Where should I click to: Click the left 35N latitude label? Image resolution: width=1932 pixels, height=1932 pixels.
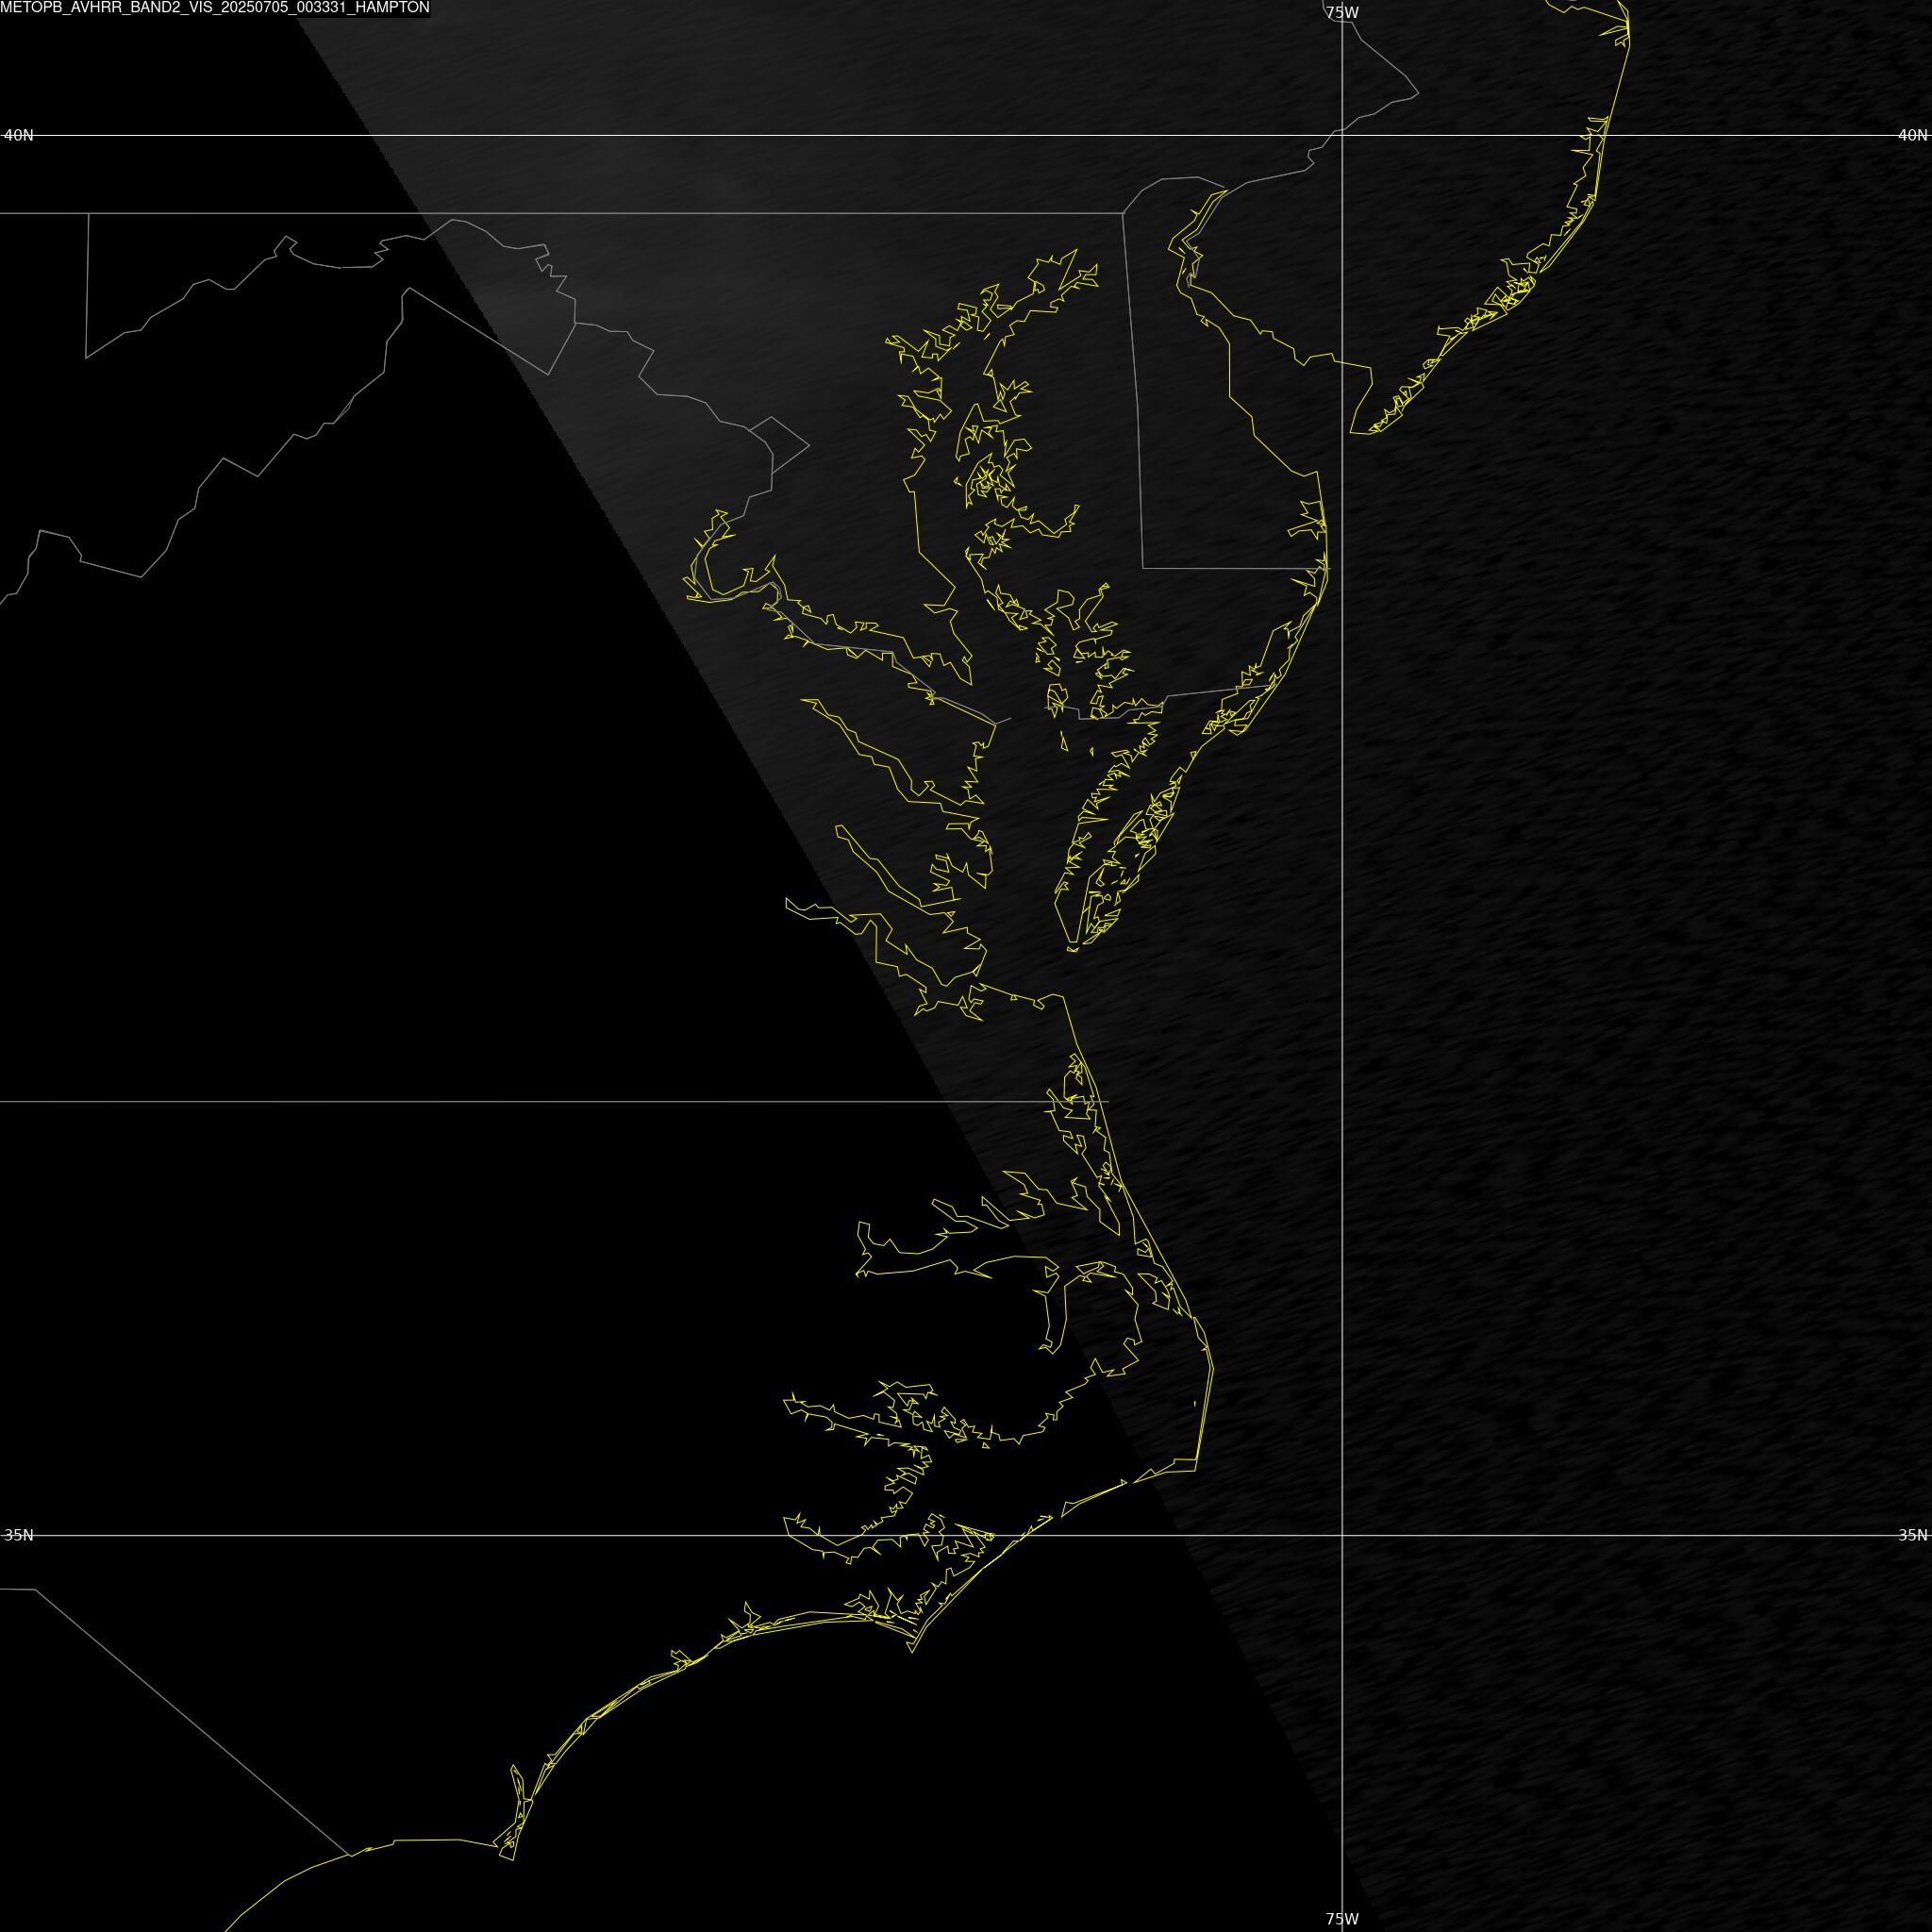pos(18,1535)
